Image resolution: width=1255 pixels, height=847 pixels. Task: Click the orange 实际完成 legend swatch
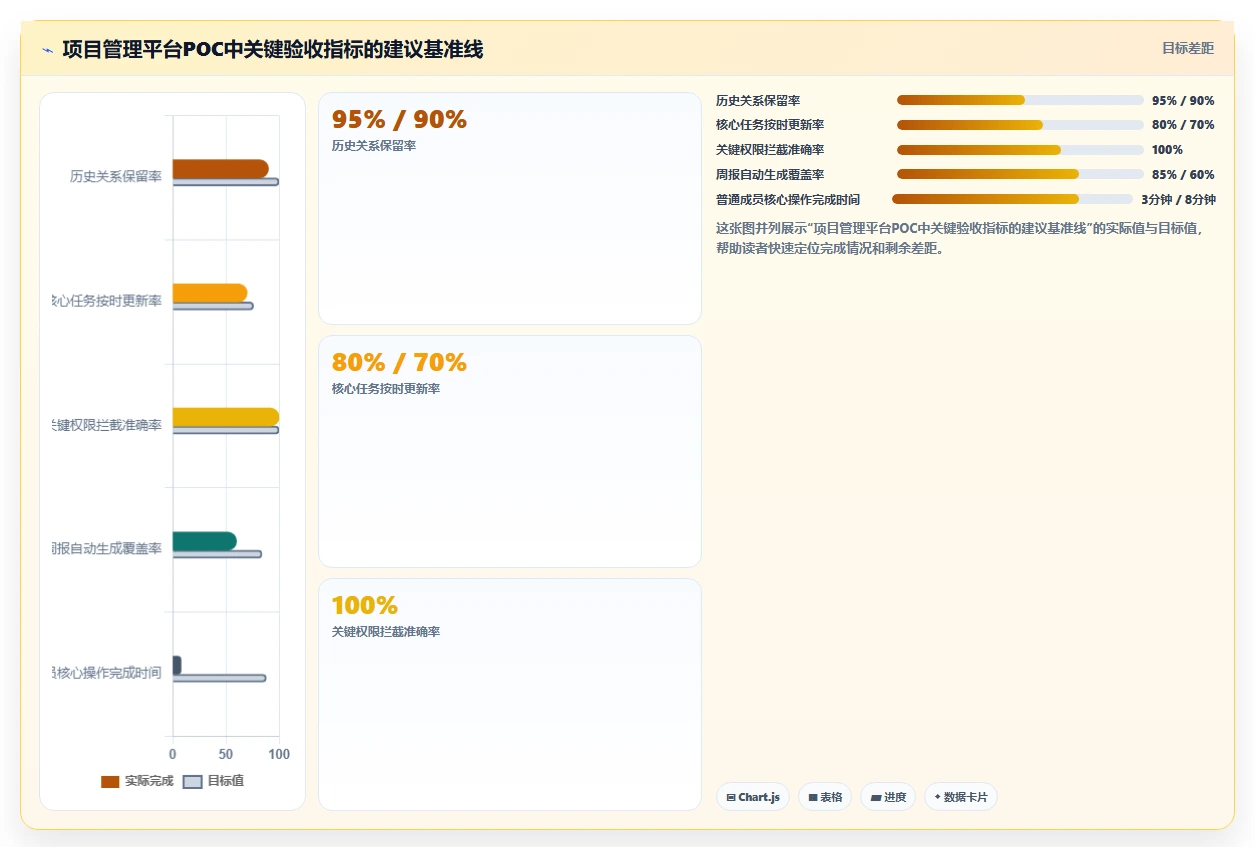coord(110,781)
